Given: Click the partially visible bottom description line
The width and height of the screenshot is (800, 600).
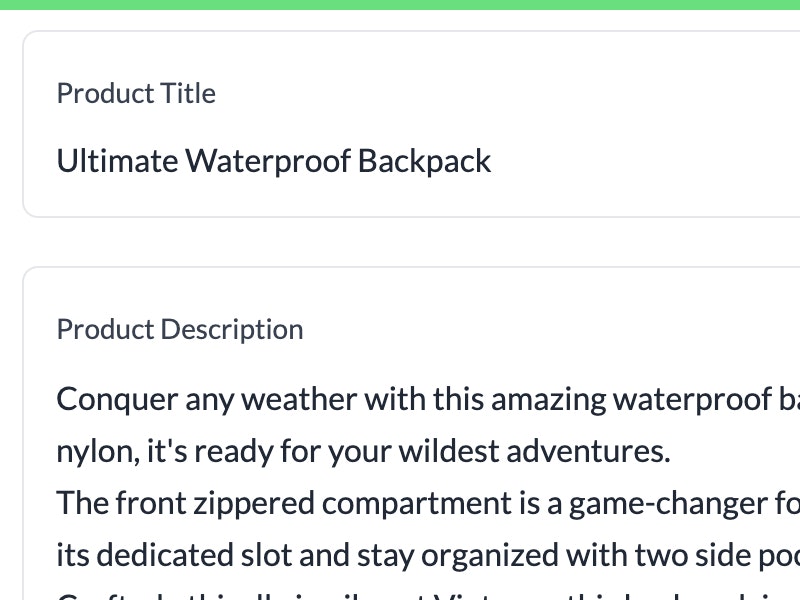Looking at the screenshot, I should [428, 595].
